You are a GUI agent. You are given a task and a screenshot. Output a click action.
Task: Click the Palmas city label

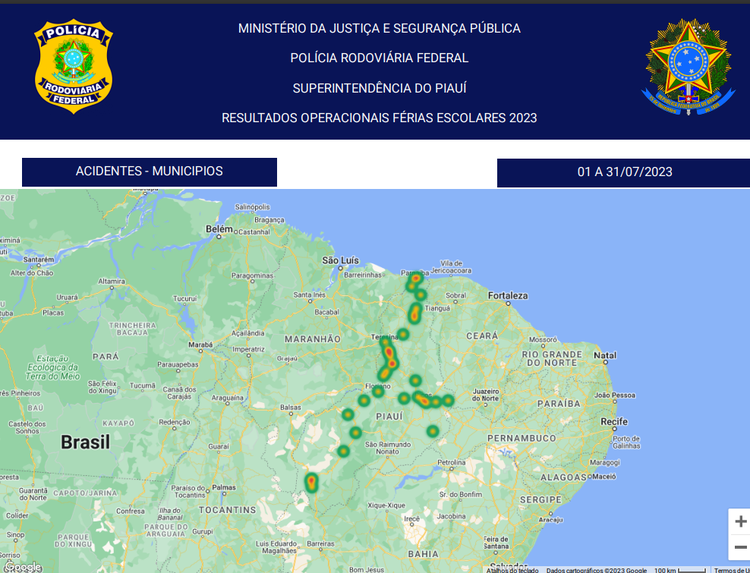pos(224,487)
